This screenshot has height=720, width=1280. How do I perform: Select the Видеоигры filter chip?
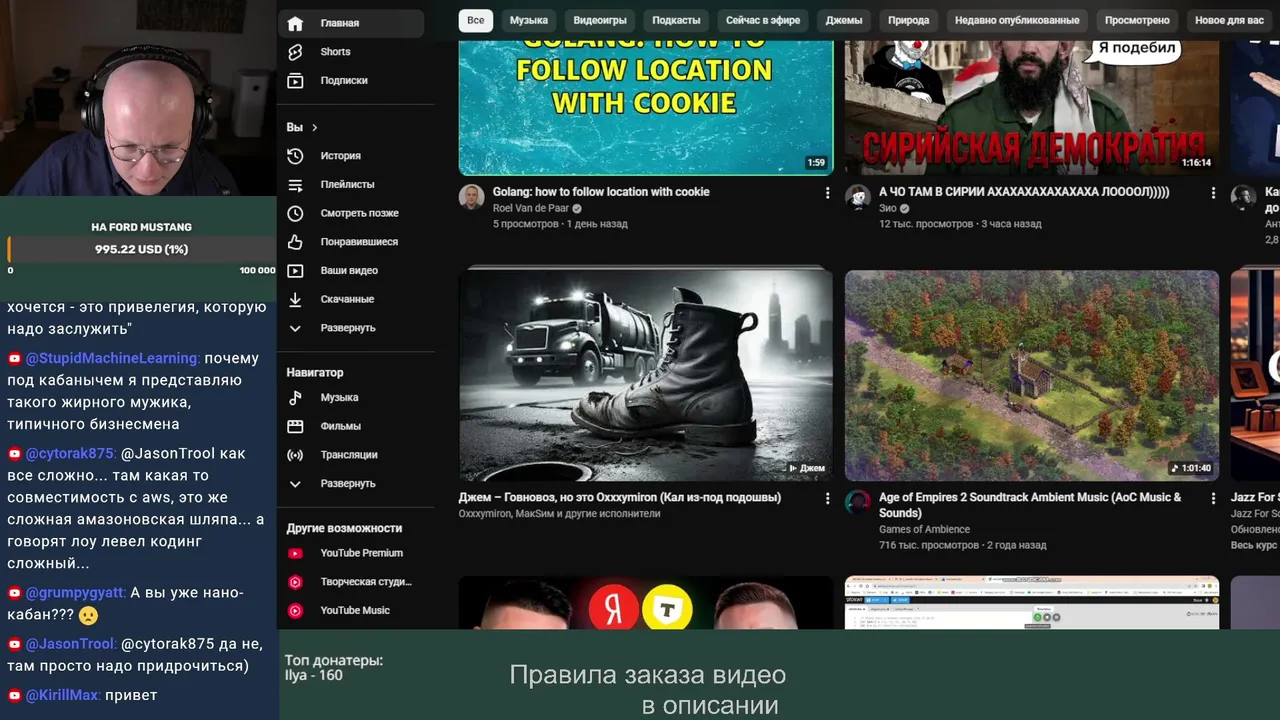point(600,20)
